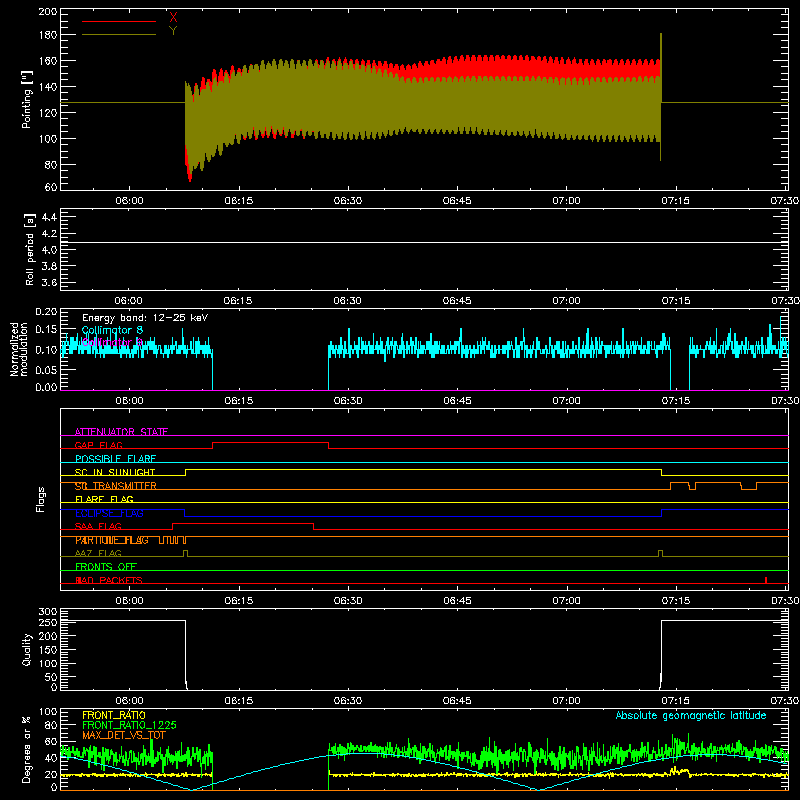Click the 06:30 label under modulation plot
This screenshot has height=800, width=800.
(x=348, y=401)
